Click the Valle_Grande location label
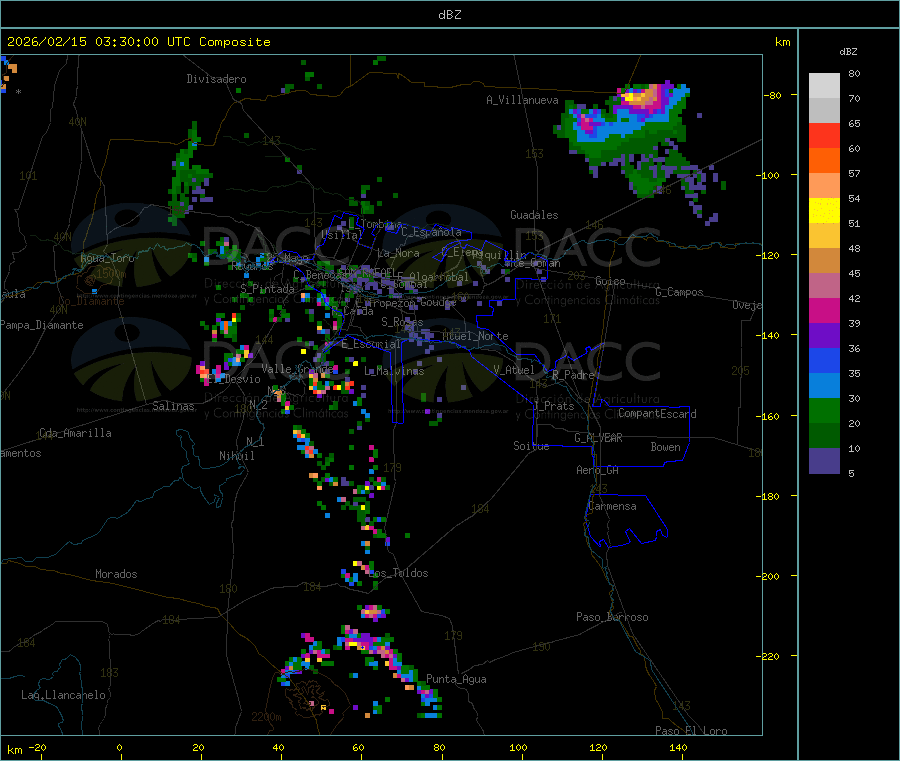The width and height of the screenshot is (900, 761). coord(298,368)
